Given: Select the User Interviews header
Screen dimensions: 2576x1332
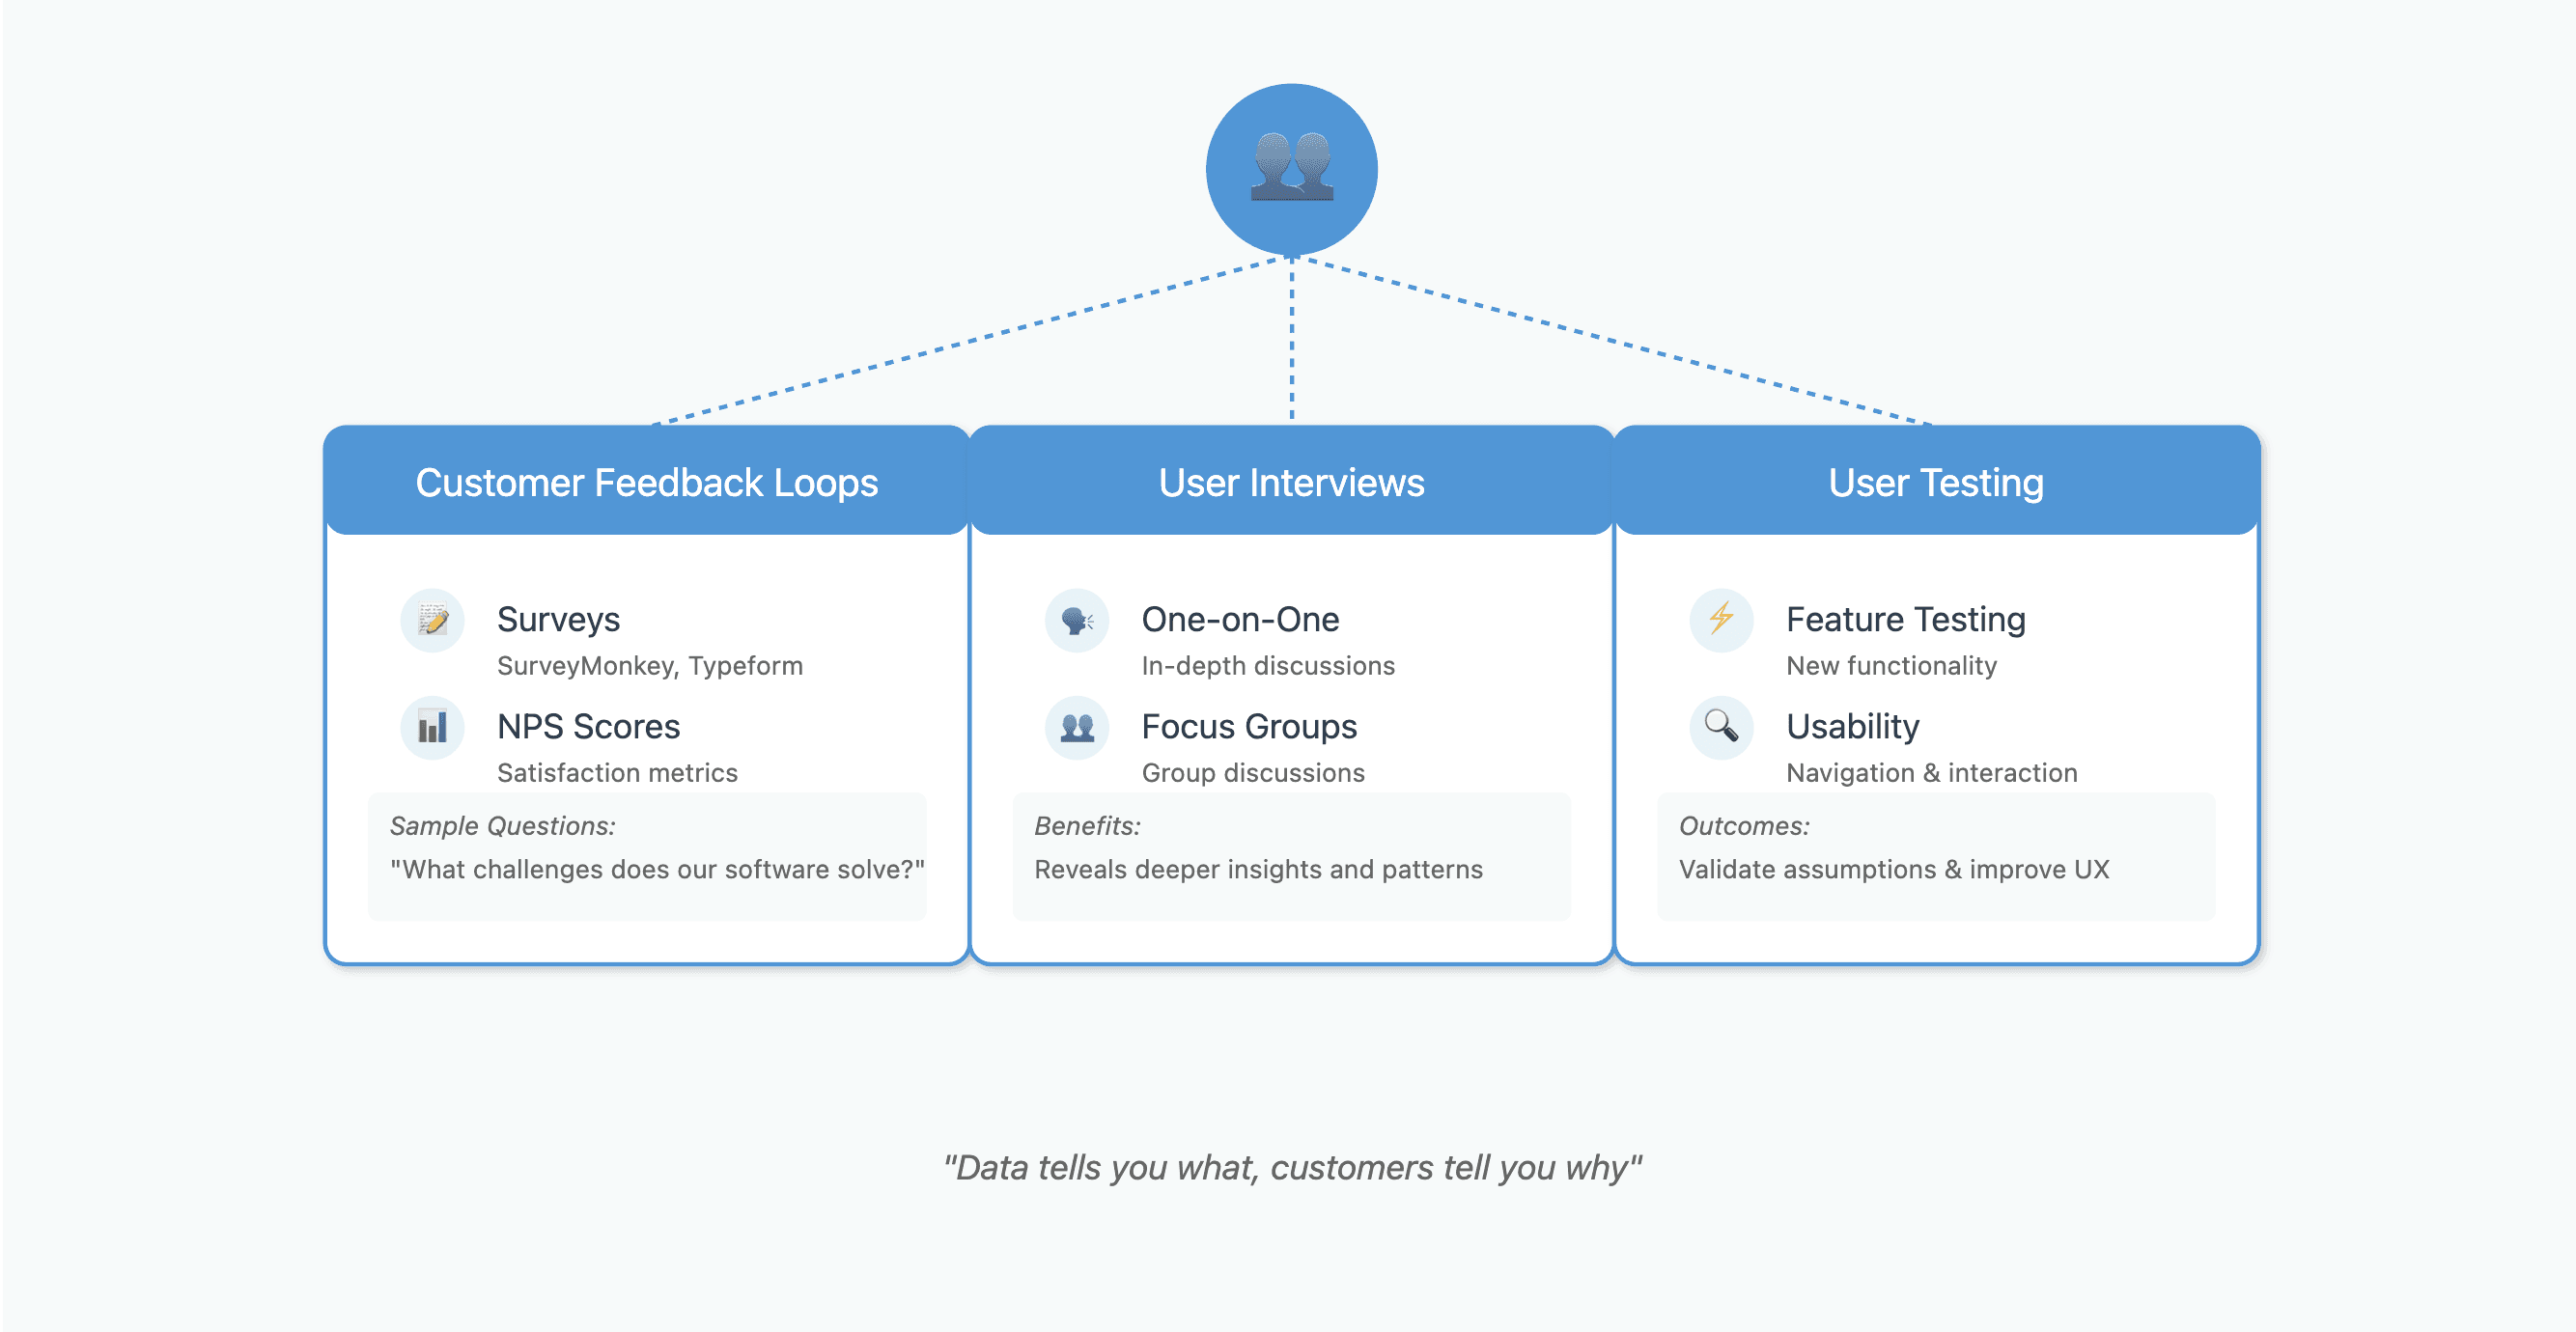Looking at the screenshot, I should (x=1291, y=482).
